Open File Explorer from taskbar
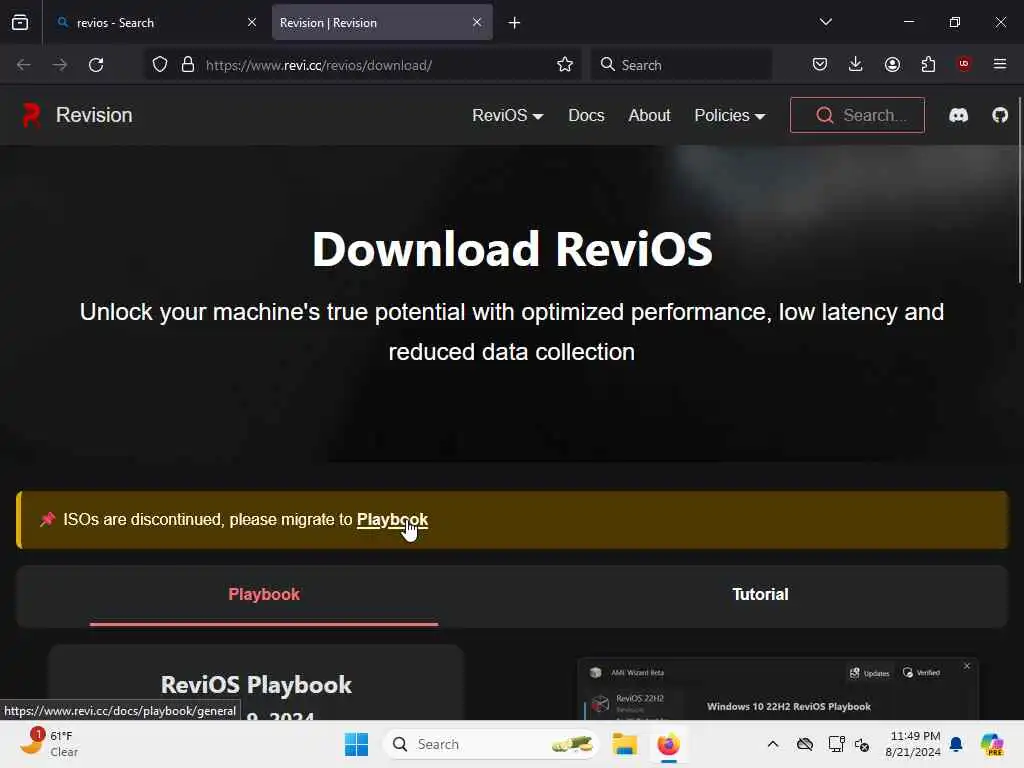1024x768 pixels. click(624, 744)
